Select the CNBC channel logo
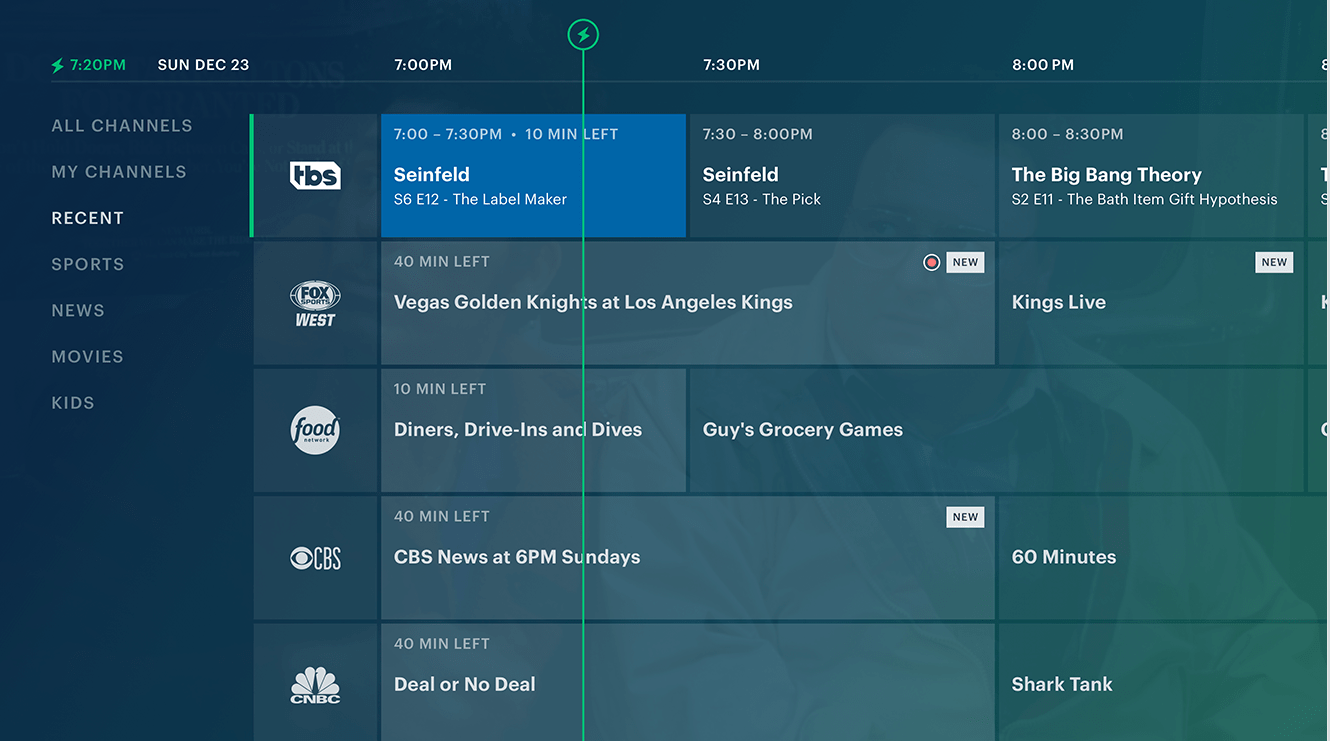Screen dimensions: 1330x741 [315, 685]
